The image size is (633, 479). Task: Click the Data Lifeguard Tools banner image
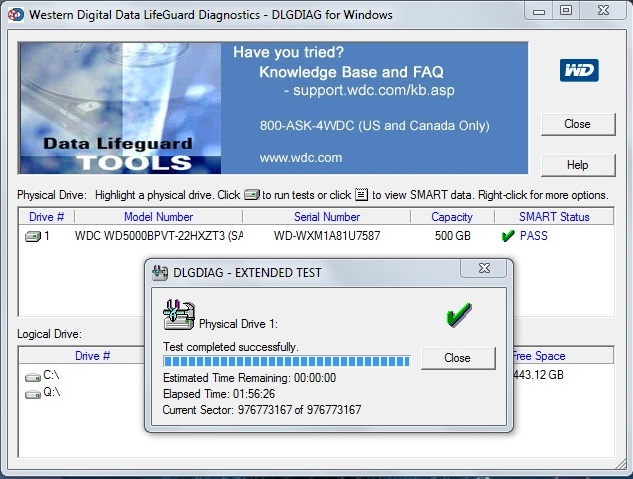click(x=120, y=108)
